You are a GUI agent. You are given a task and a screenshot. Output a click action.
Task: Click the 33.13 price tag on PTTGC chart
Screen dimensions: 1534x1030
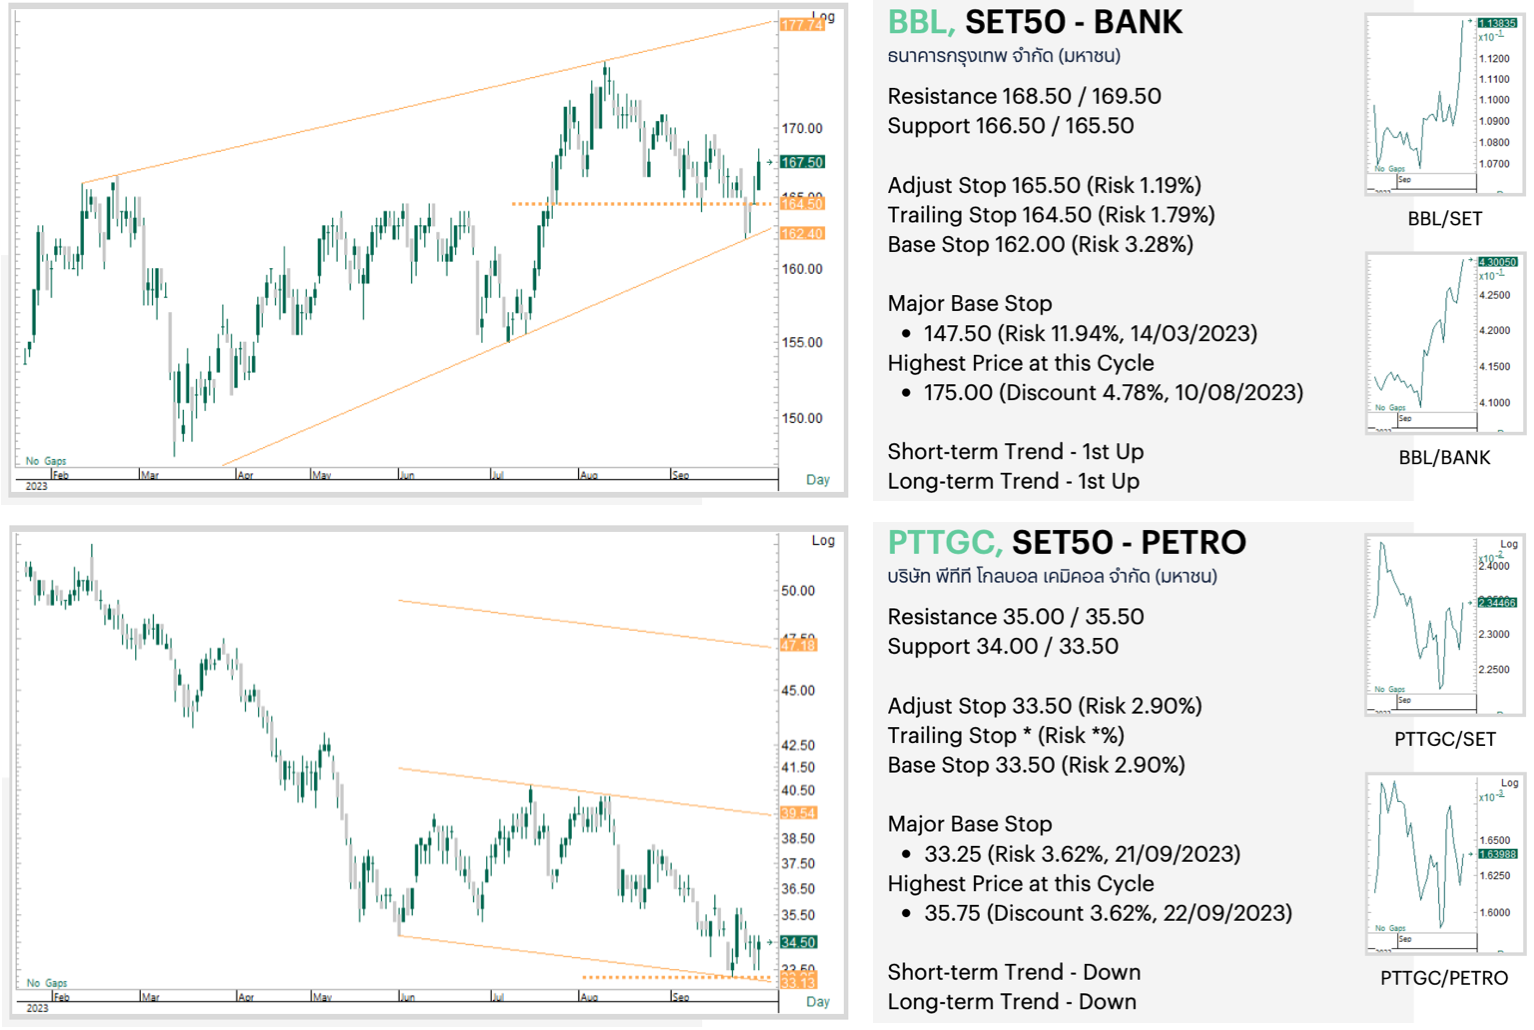(x=799, y=984)
